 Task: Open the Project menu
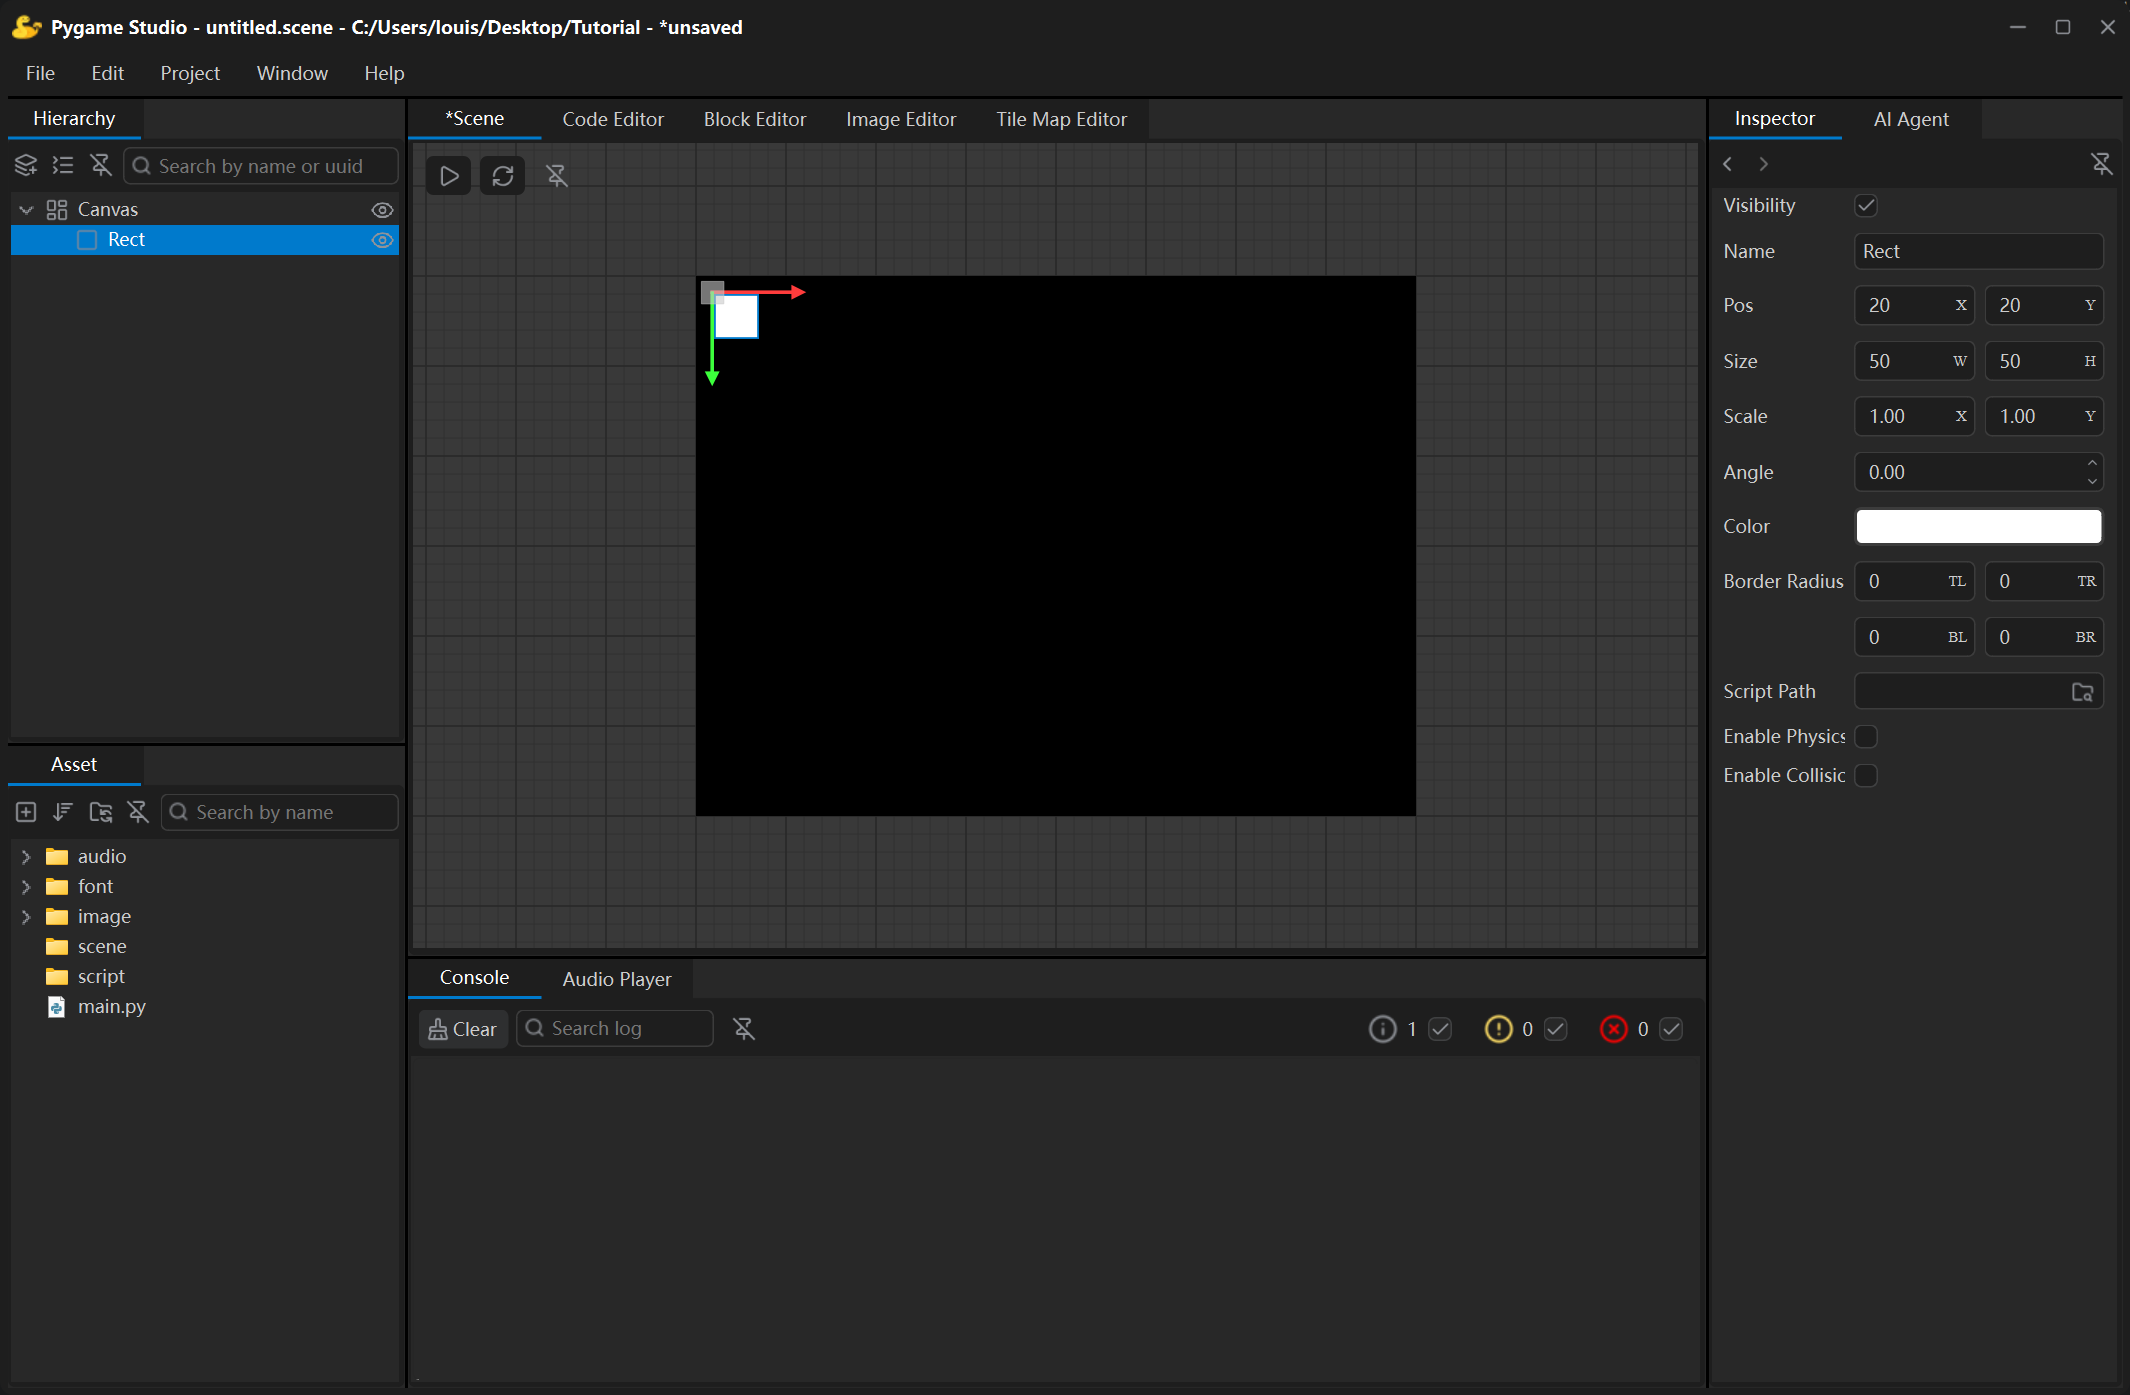tap(190, 73)
